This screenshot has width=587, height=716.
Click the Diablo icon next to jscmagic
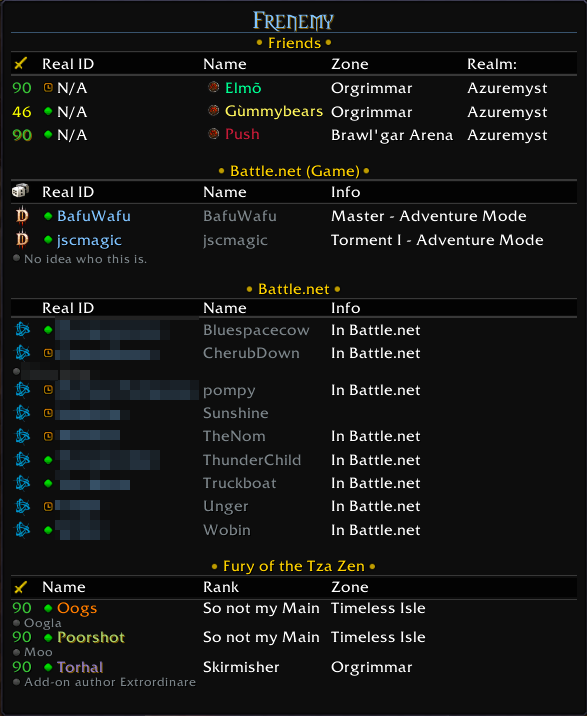pos(22,240)
